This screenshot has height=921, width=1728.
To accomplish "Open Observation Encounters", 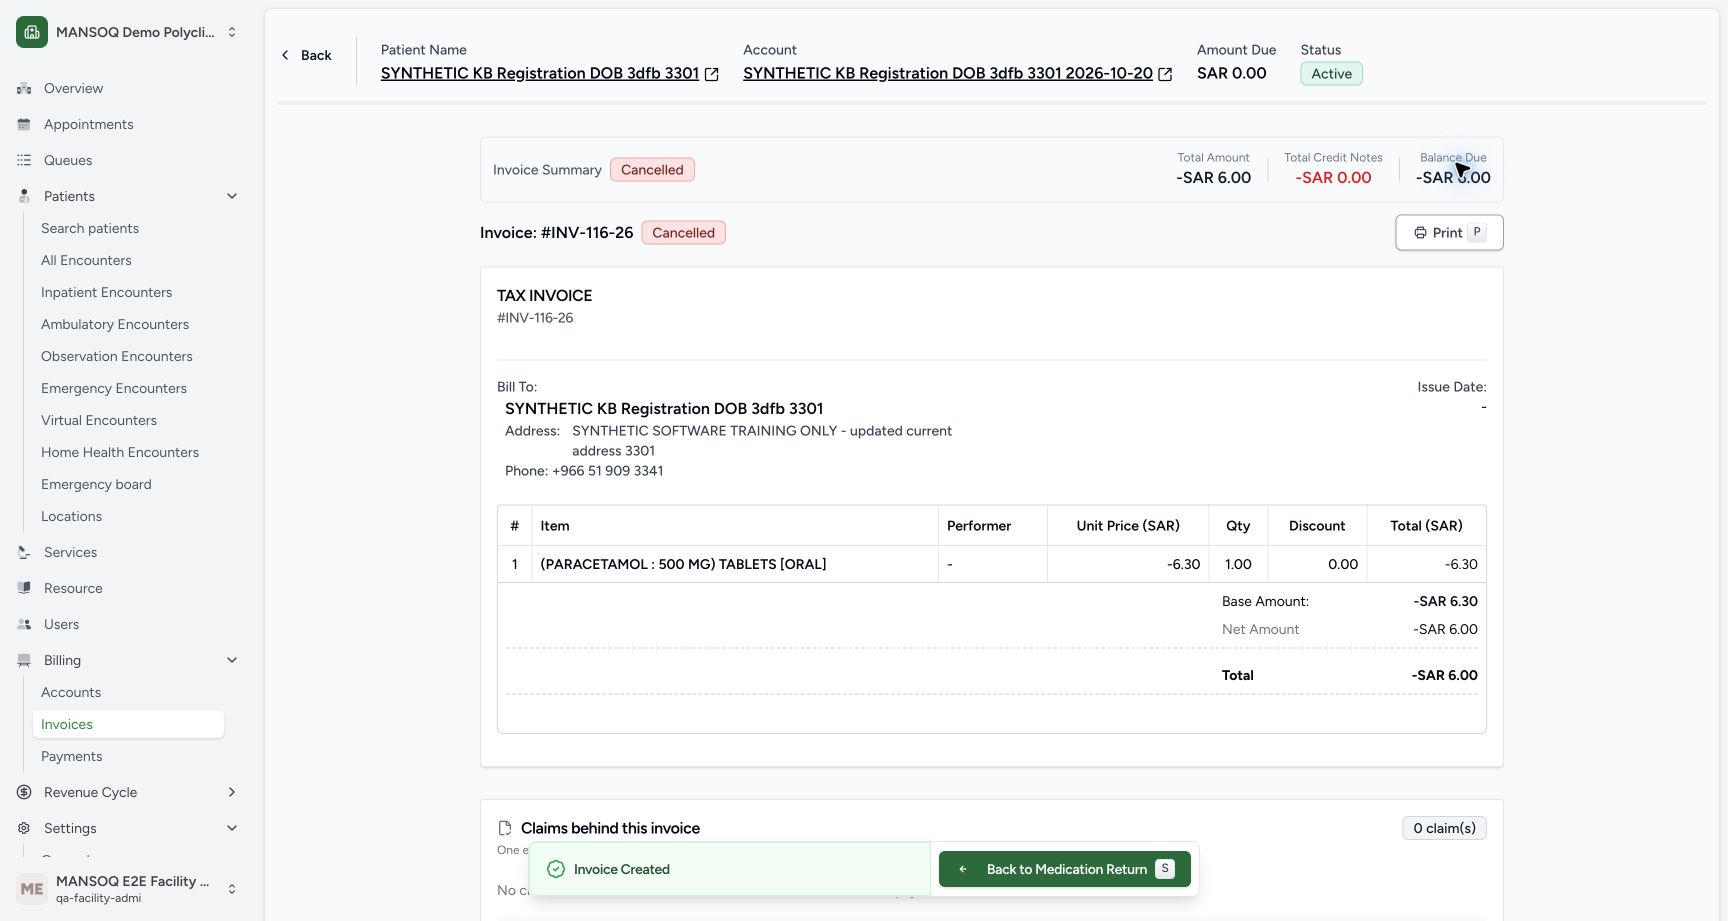I will pyautogui.click(x=117, y=356).
